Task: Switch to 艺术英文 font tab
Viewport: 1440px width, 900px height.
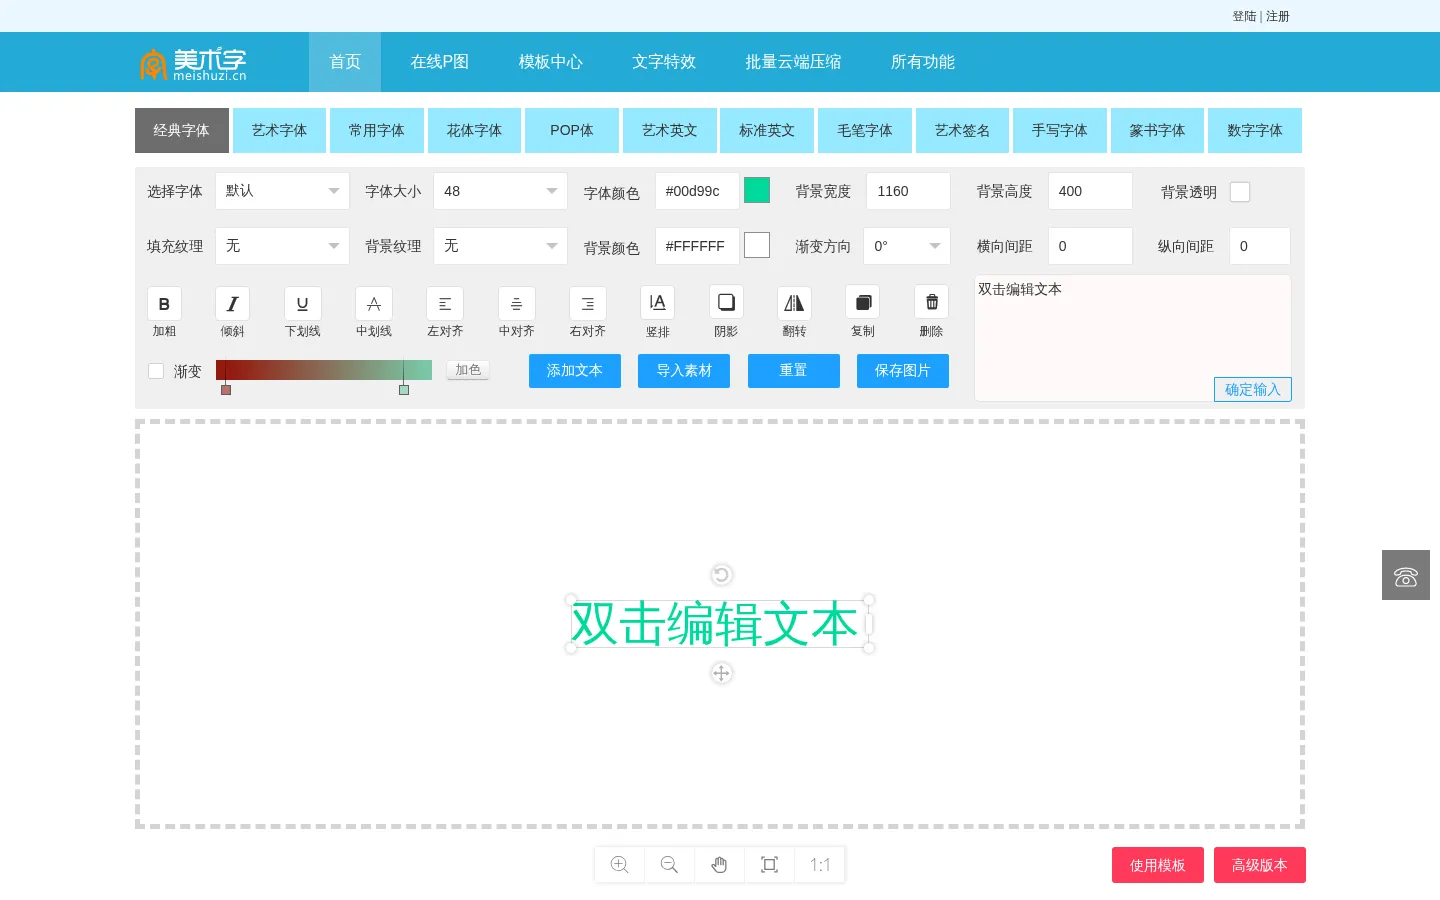Action: 669,130
